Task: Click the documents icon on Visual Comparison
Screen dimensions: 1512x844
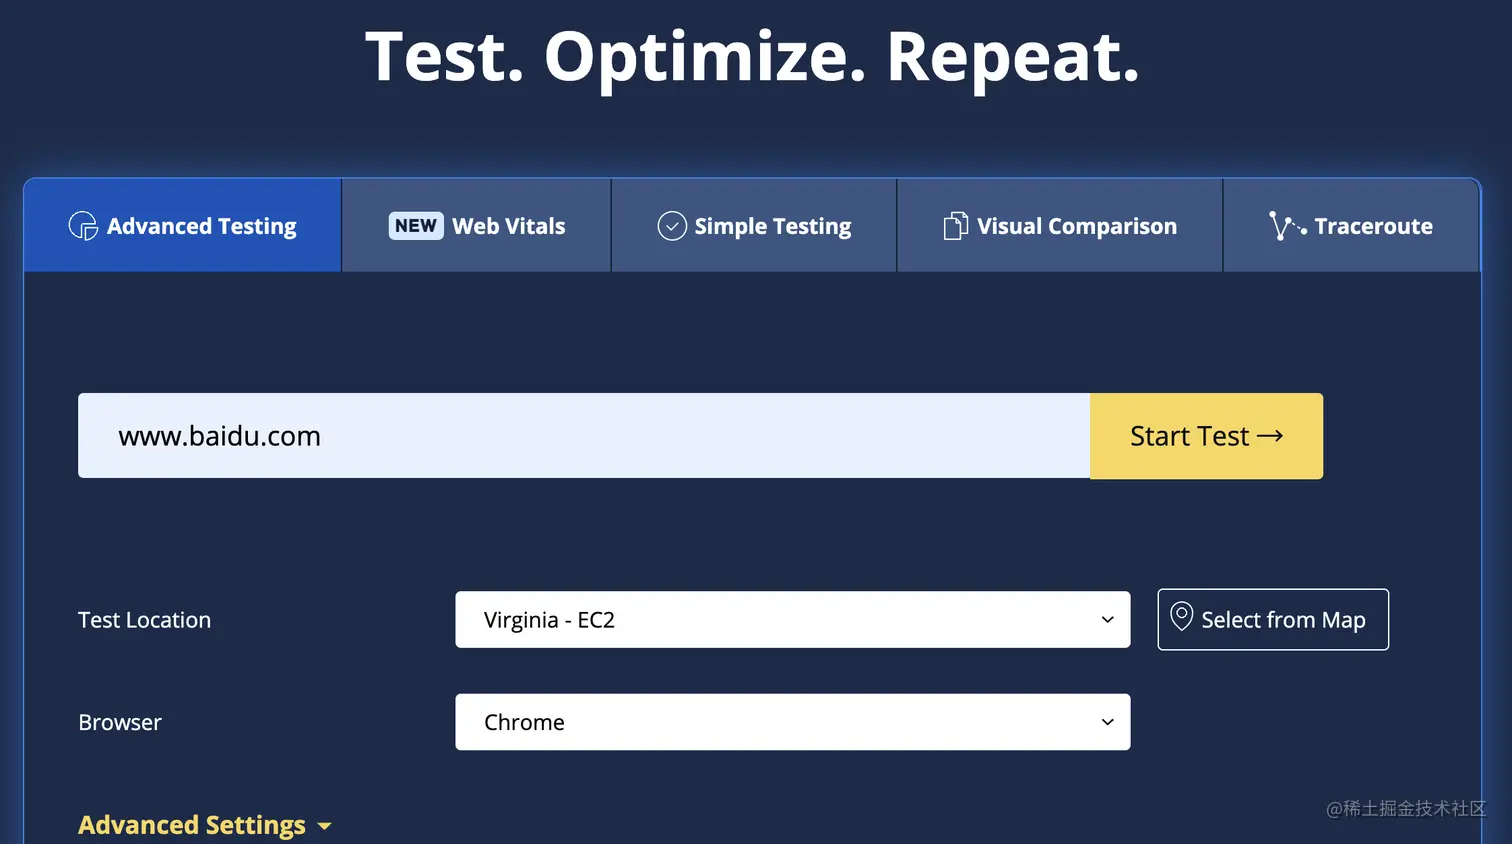Action: (955, 226)
